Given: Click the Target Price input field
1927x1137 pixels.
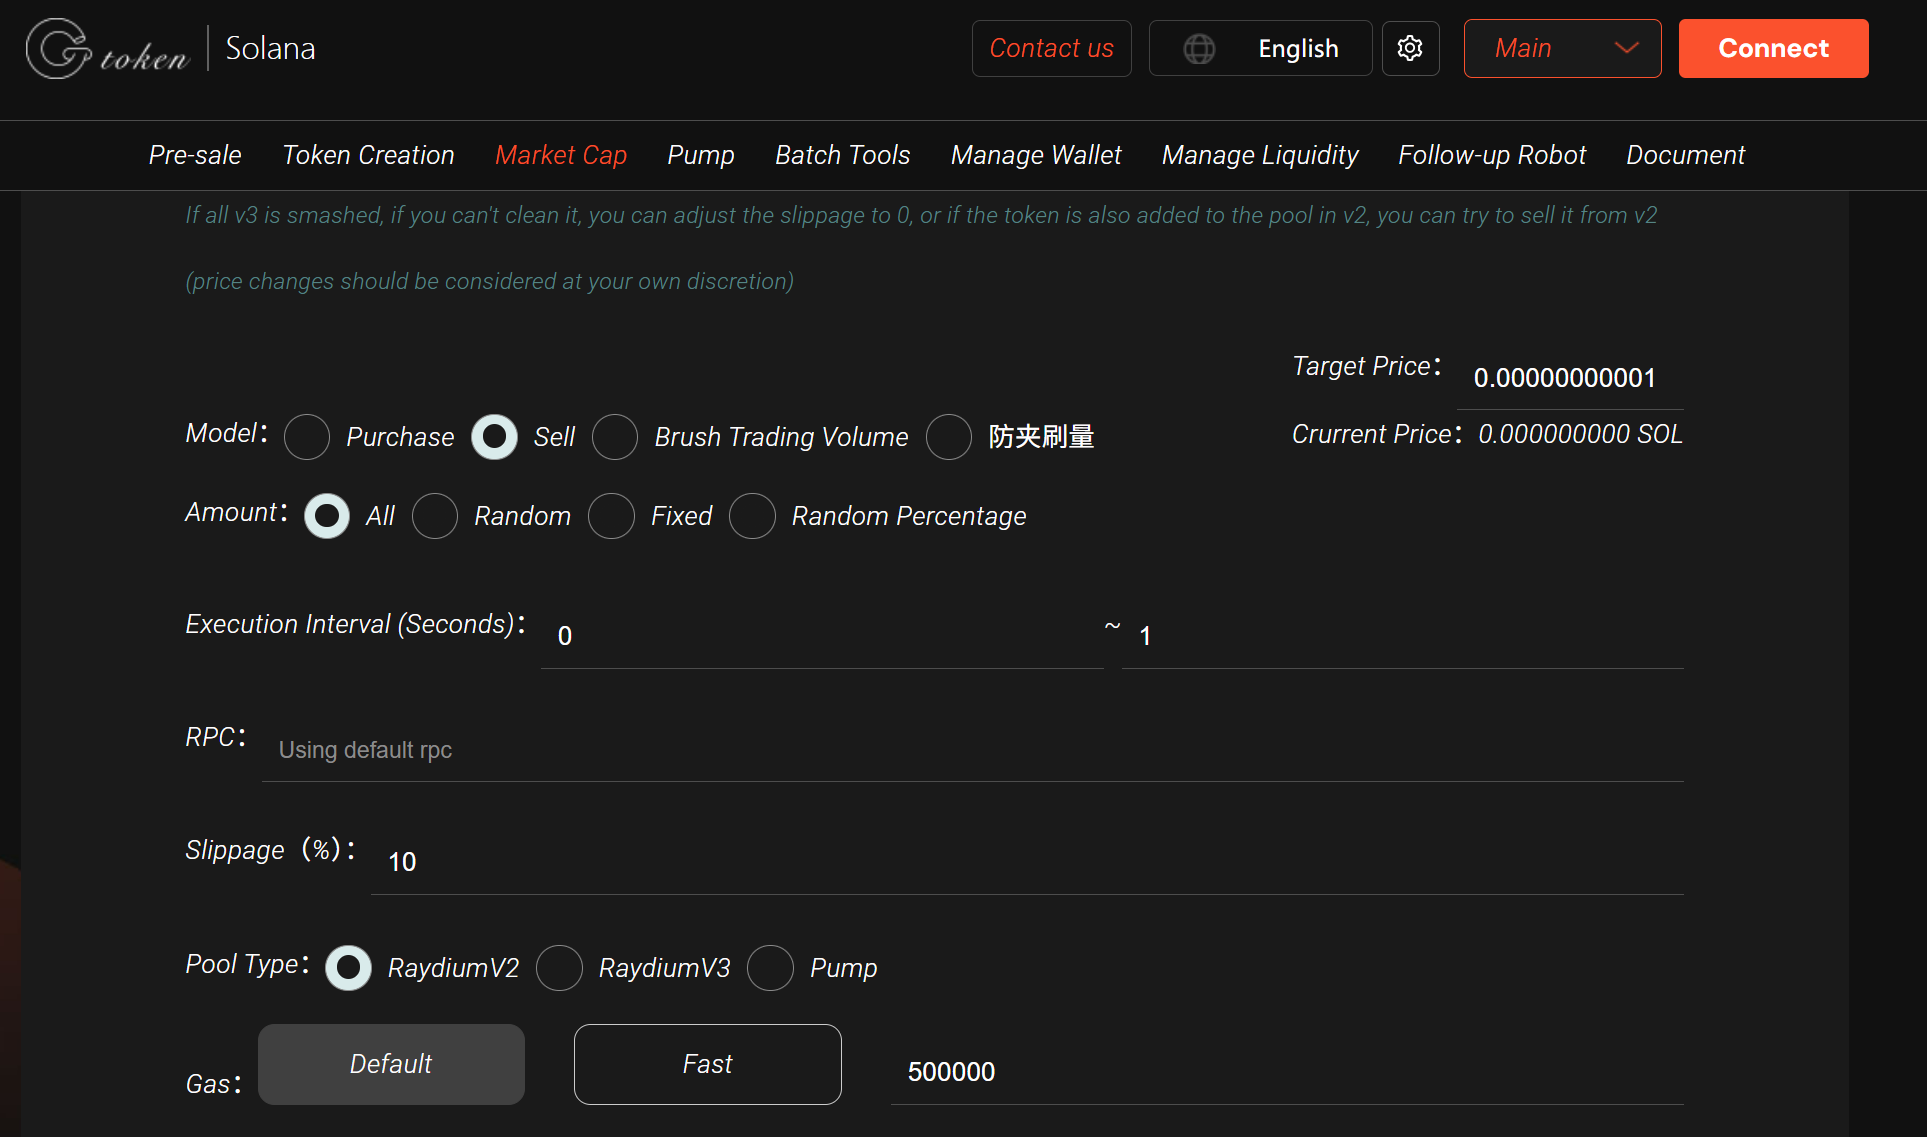Looking at the screenshot, I should (x=1569, y=378).
